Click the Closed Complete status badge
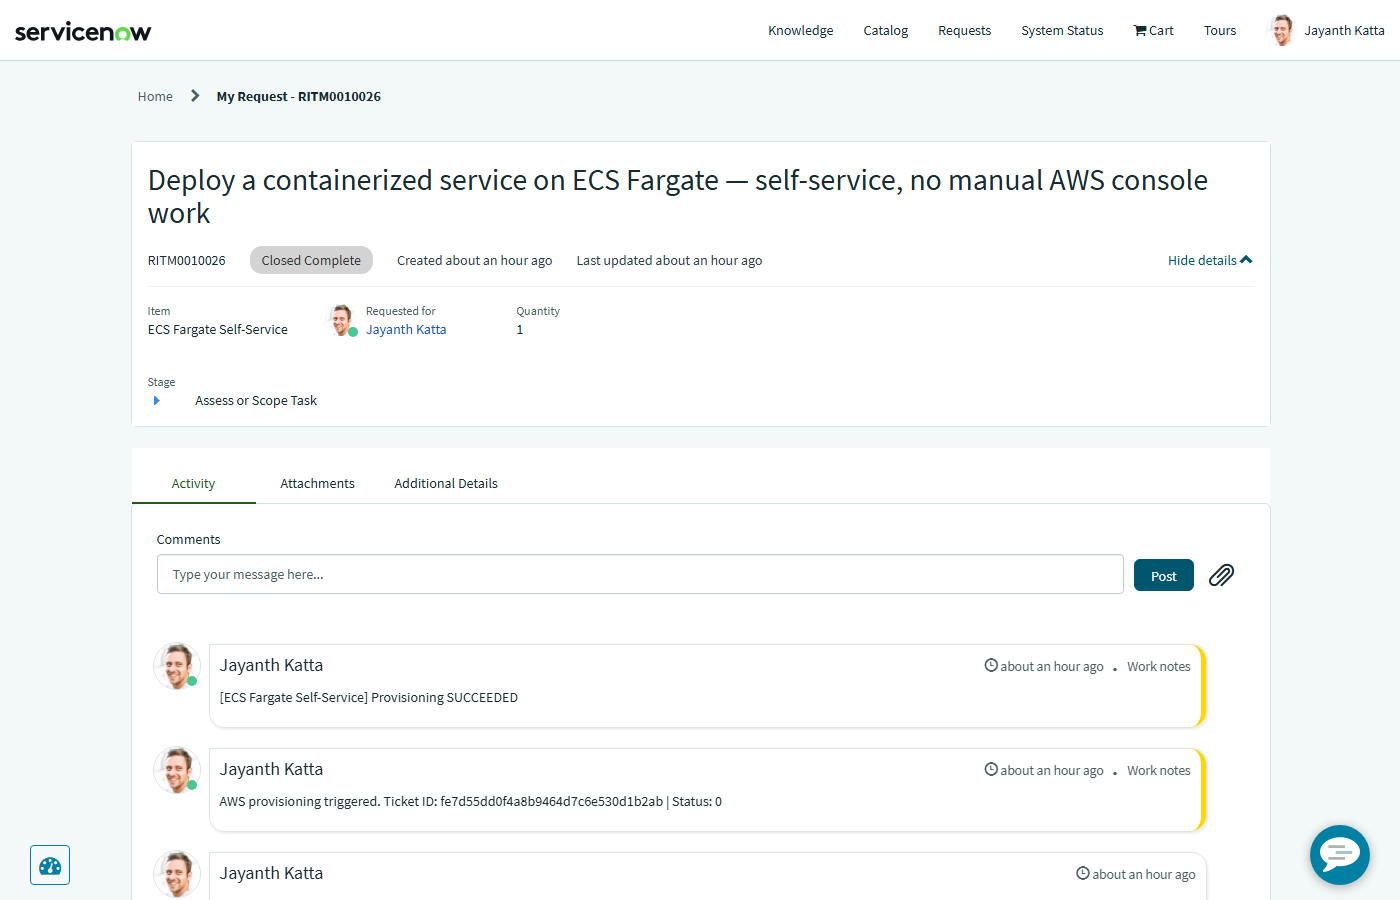The height and width of the screenshot is (900, 1400). click(x=311, y=260)
